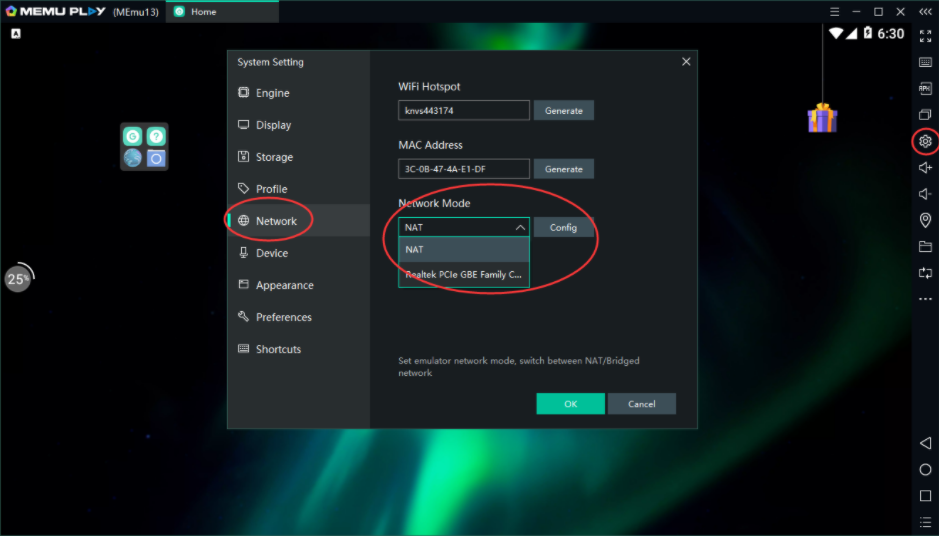Viewport: 939px width, 537px height.
Task: Open the shared folder icon
Action: pos(925,246)
